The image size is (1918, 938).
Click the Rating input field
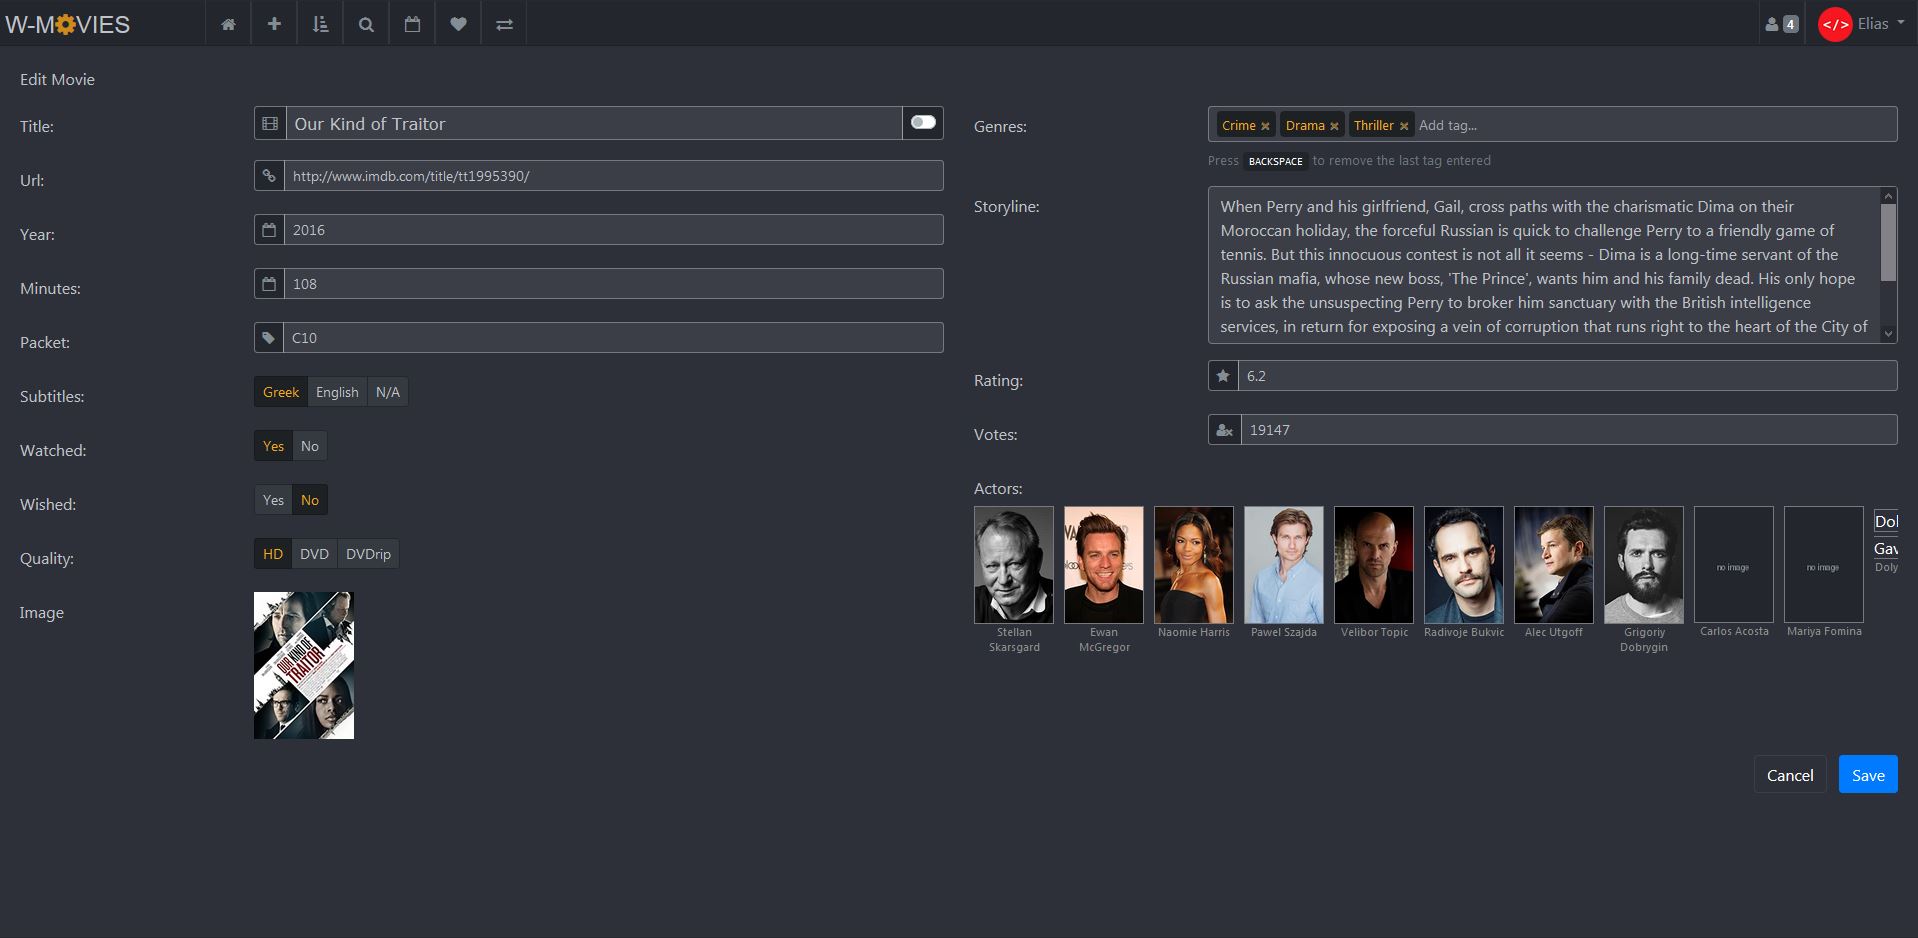(x=1566, y=376)
